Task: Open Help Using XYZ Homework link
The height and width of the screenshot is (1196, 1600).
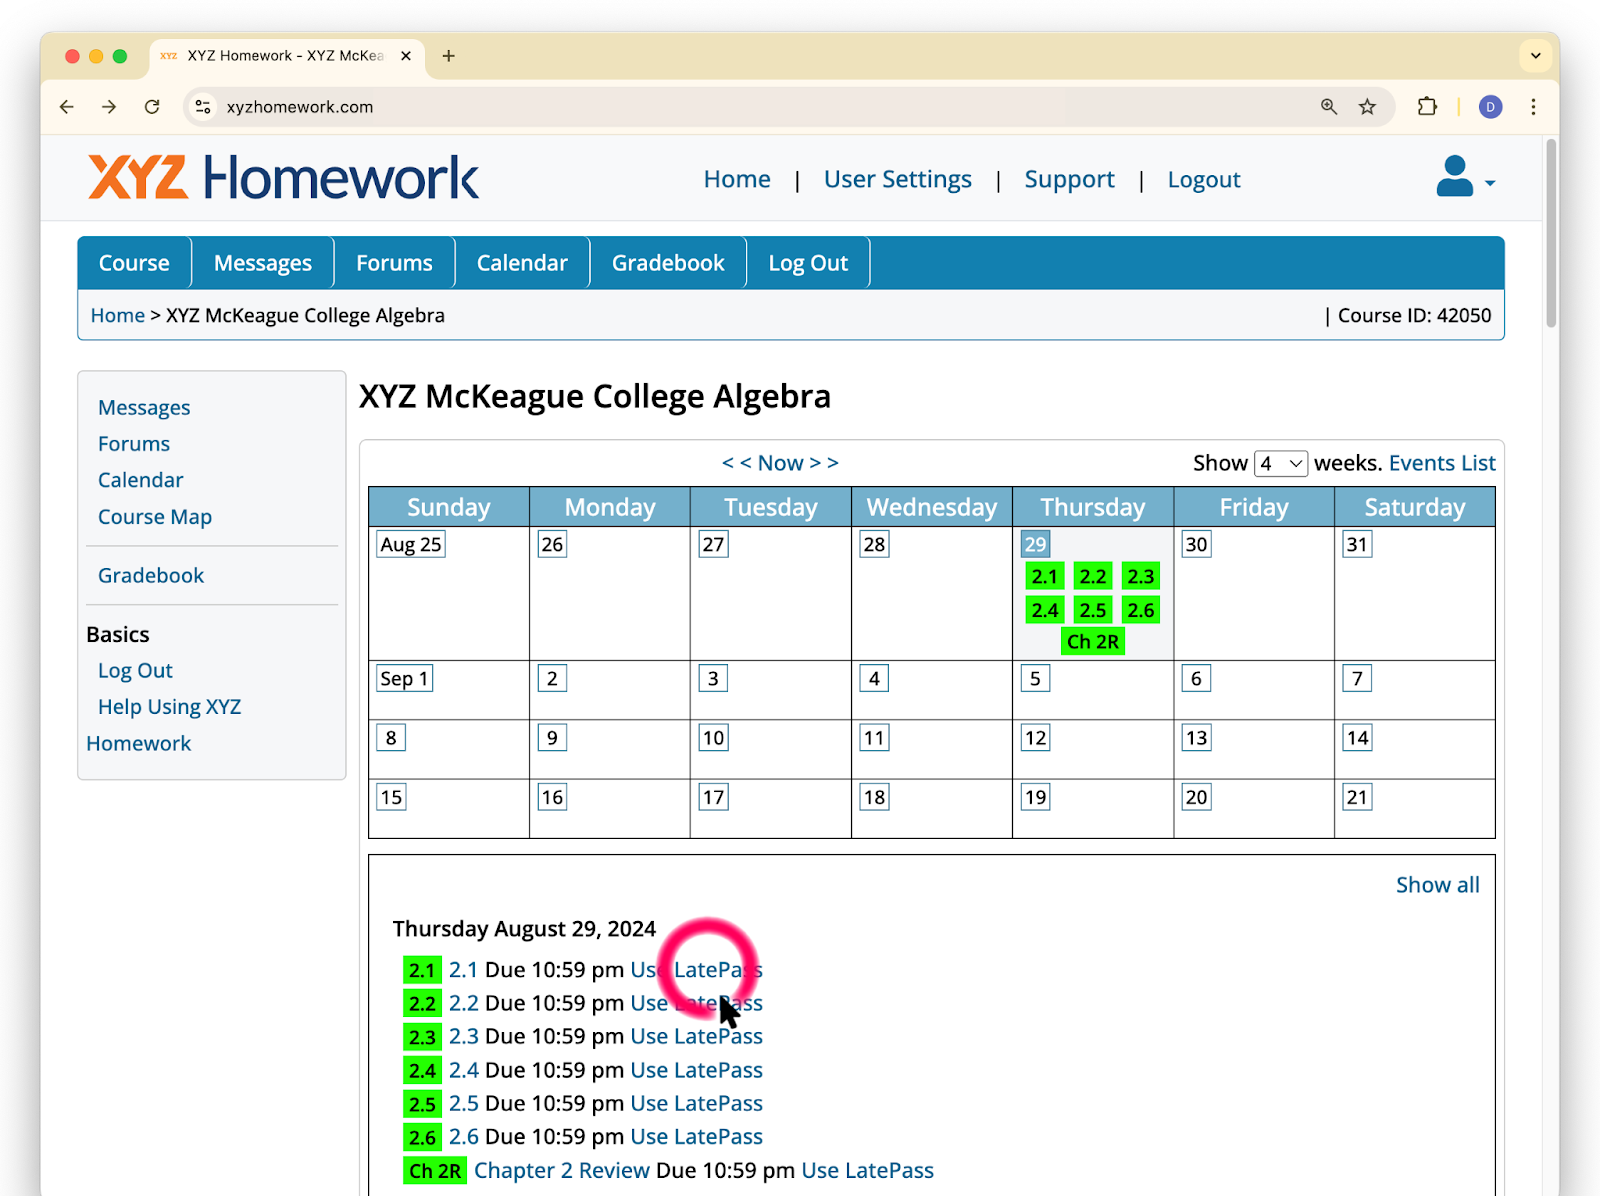Action: [164, 725]
